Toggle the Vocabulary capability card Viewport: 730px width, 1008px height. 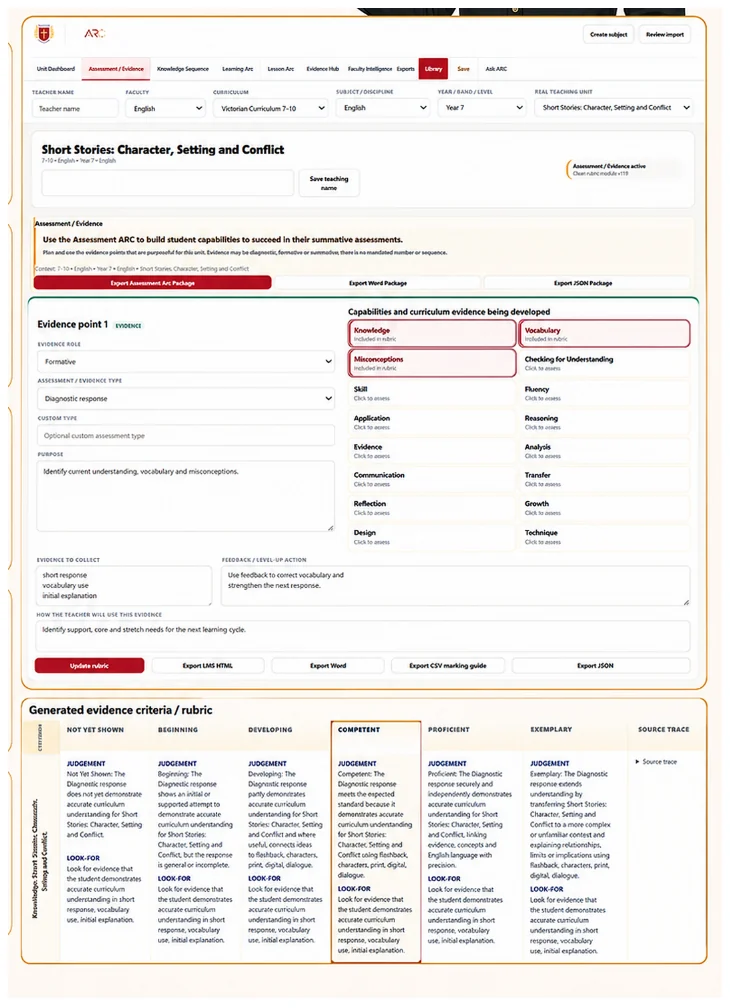604,334
